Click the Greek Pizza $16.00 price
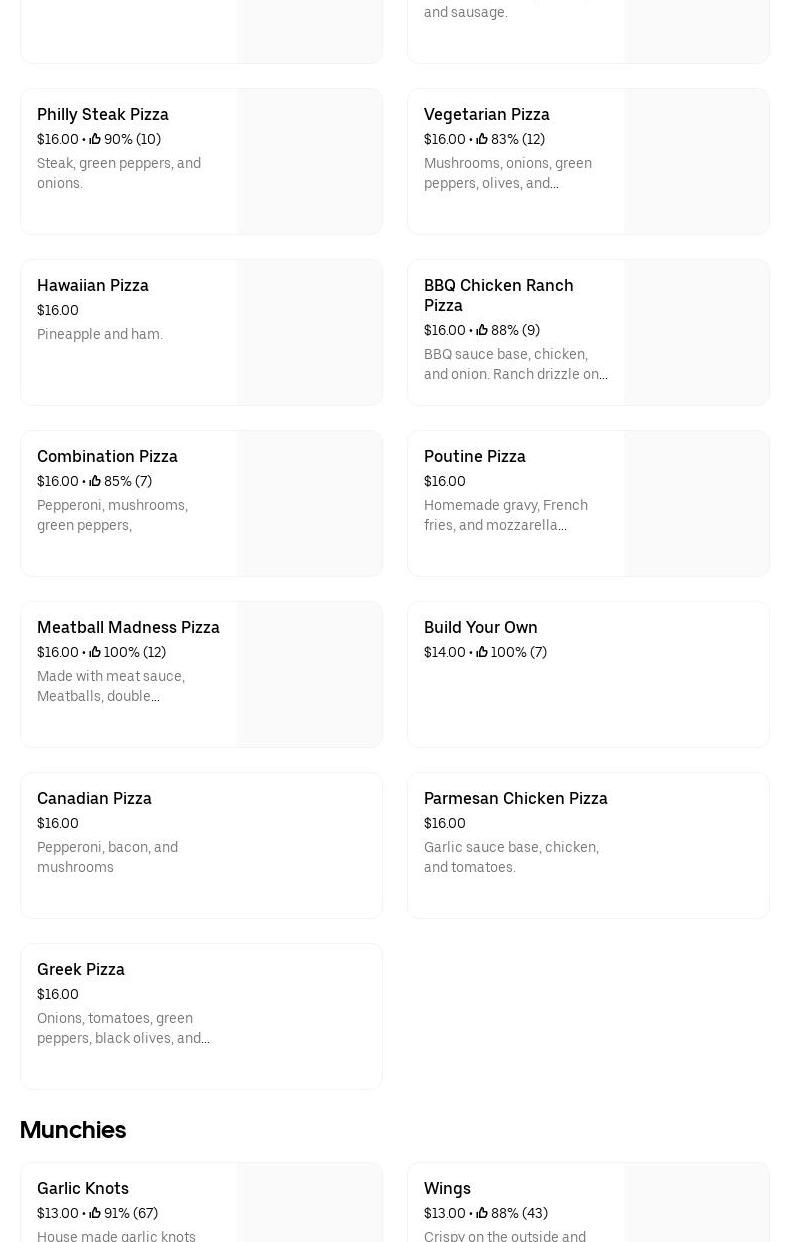804x1242 pixels. pyautogui.click(x=58, y=995)
